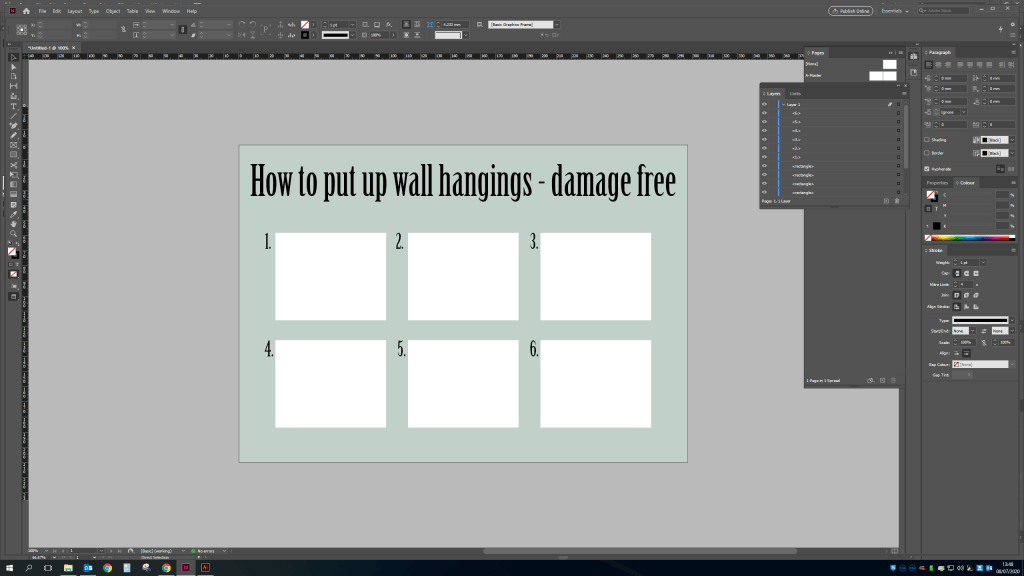Switch to the Links tab

796,93
